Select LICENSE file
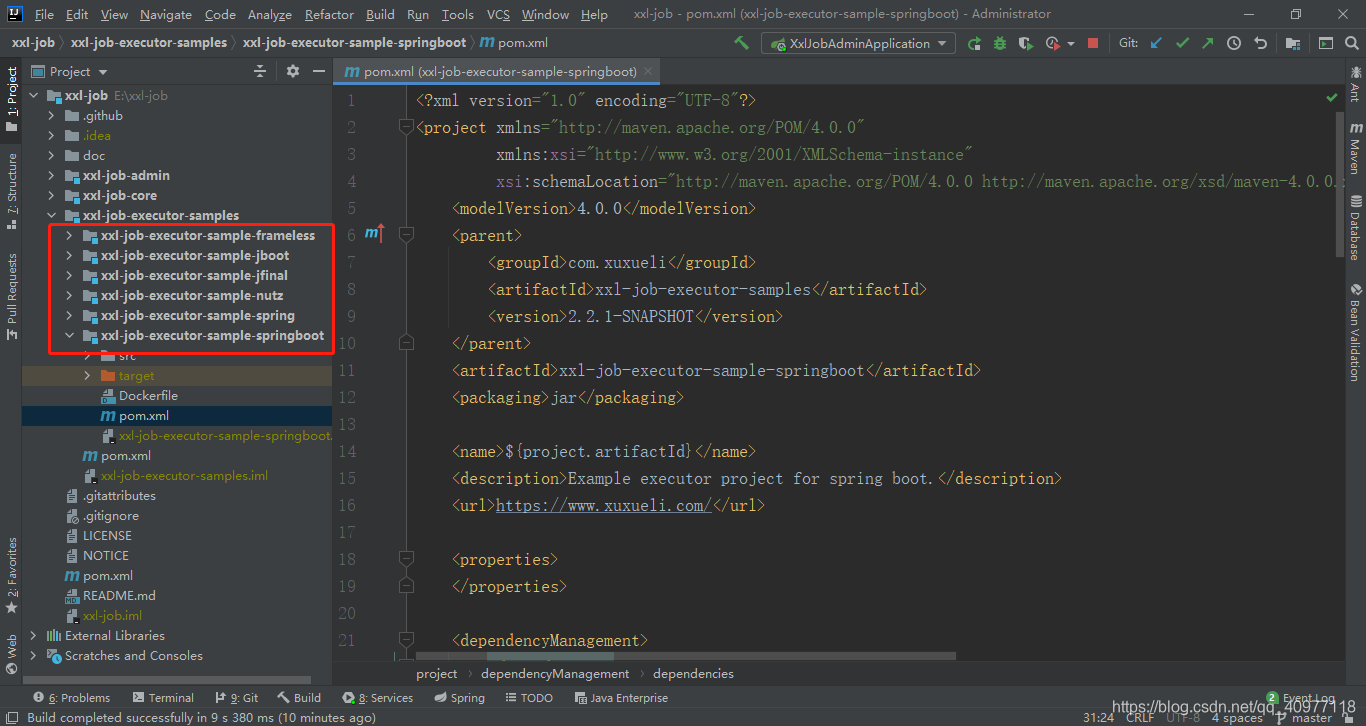This screenshot has width=1366, height=726. pos(107,535)
